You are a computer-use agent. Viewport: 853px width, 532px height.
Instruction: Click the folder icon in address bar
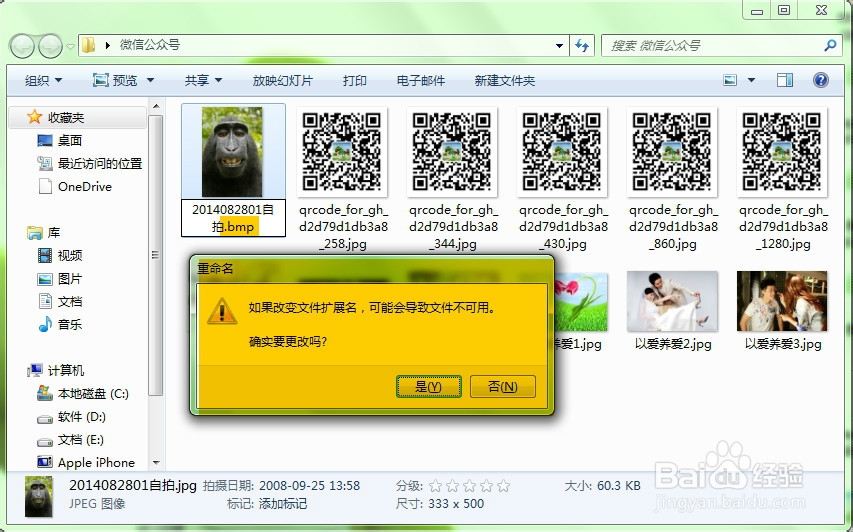89,45
